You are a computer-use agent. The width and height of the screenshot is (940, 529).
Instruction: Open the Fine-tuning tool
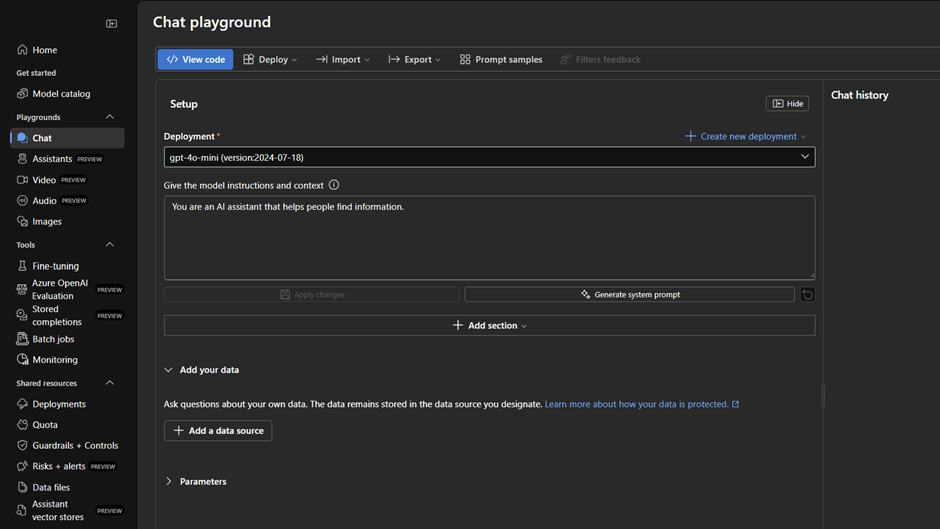55,266
